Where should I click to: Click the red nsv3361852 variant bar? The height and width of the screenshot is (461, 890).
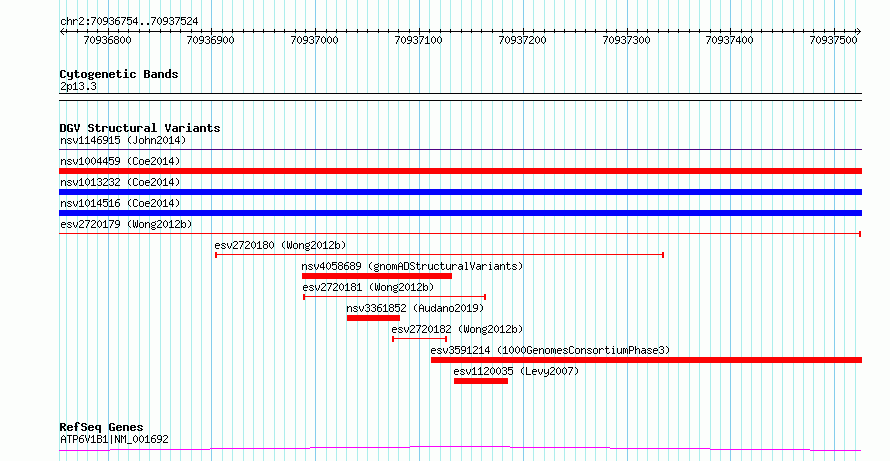click(373, 318)
